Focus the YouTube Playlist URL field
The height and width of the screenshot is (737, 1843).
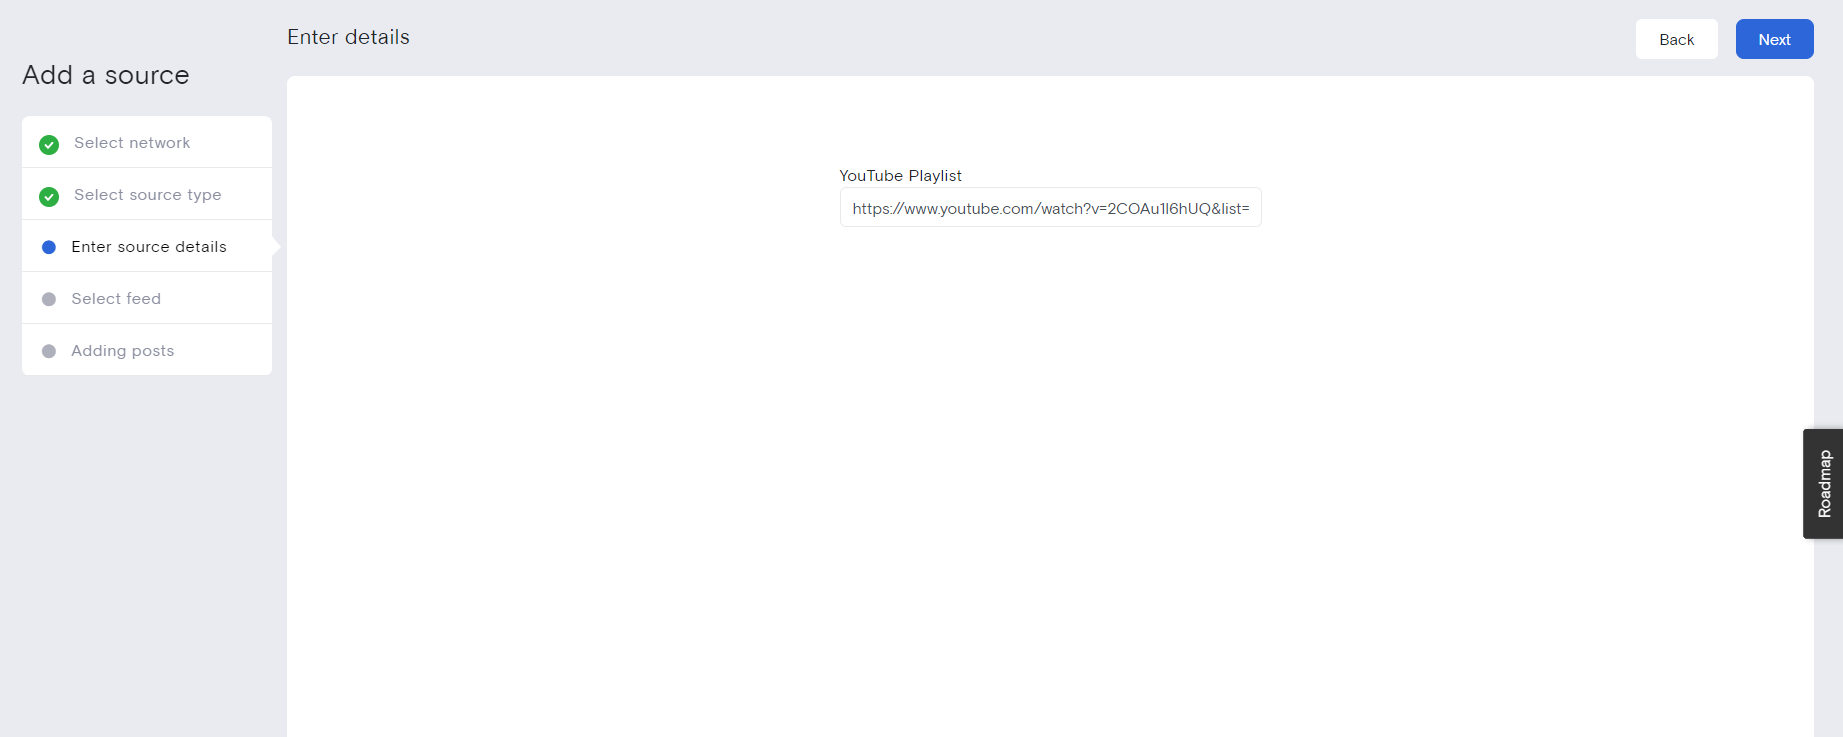coord(1050,208)
